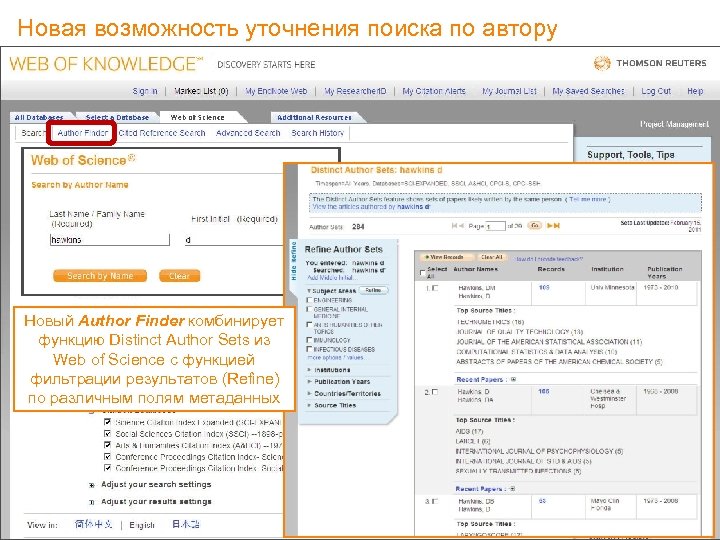The width and height of the screenshot is (720, 540).
Task: Click the Hide Refine vertical tab
Action: 294,260
